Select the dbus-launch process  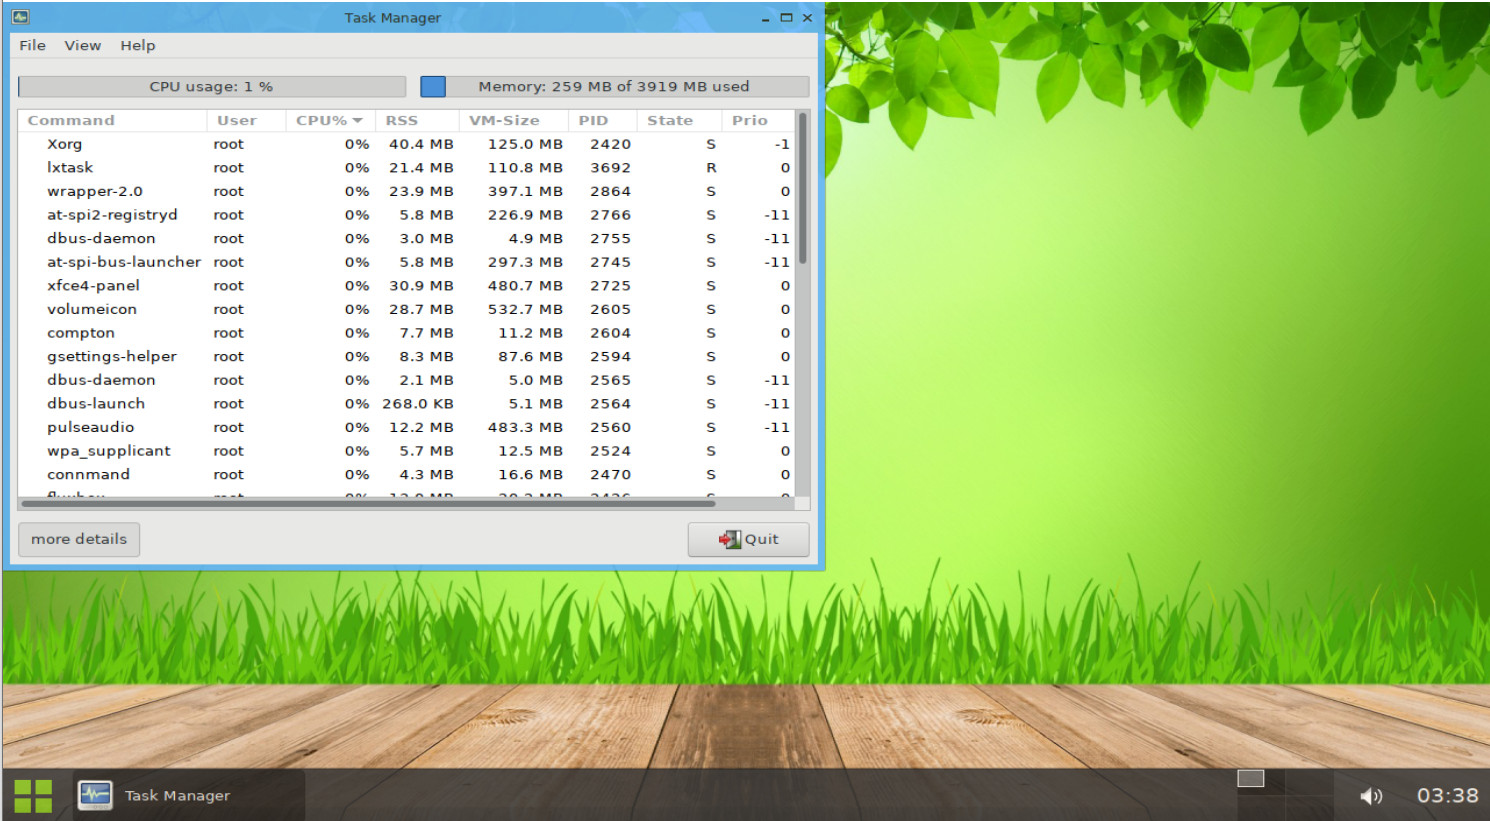407,404
